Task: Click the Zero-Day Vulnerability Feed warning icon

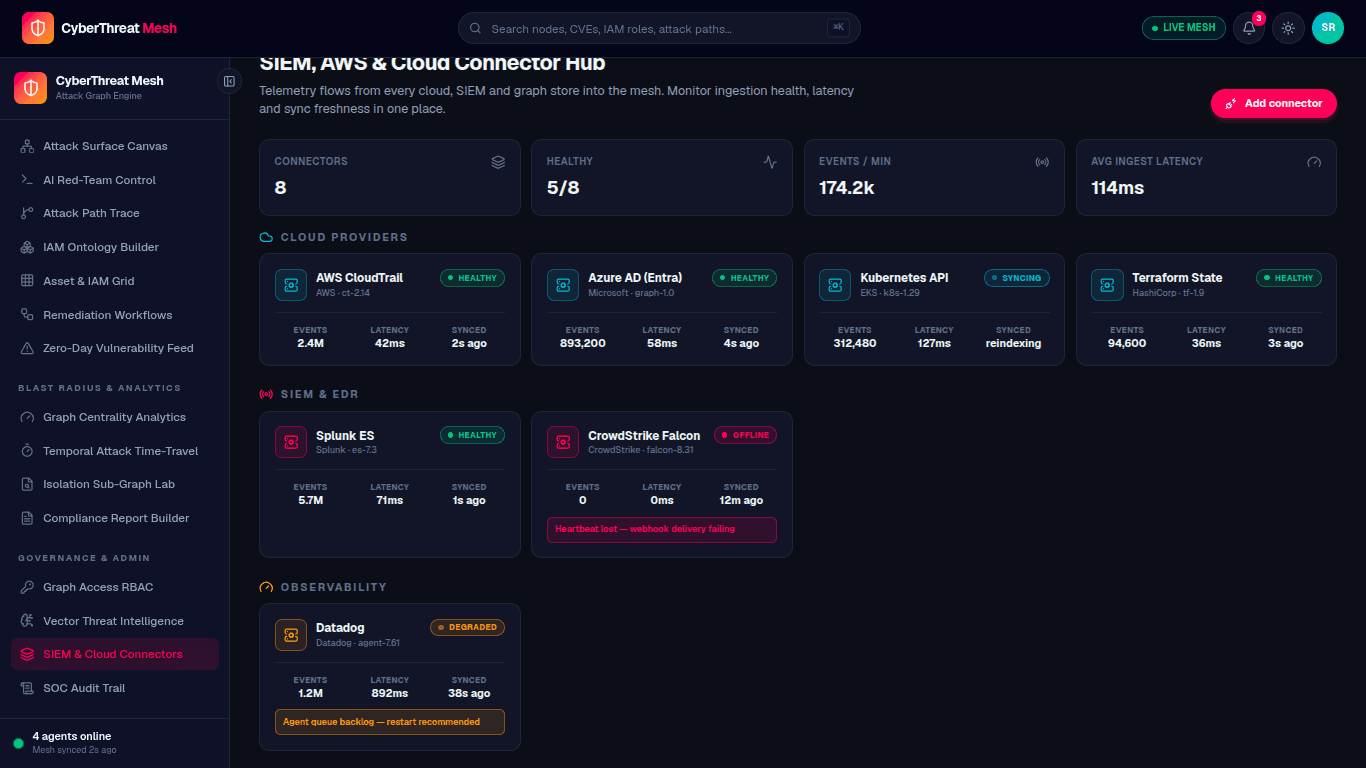Action: coord(27,348)
